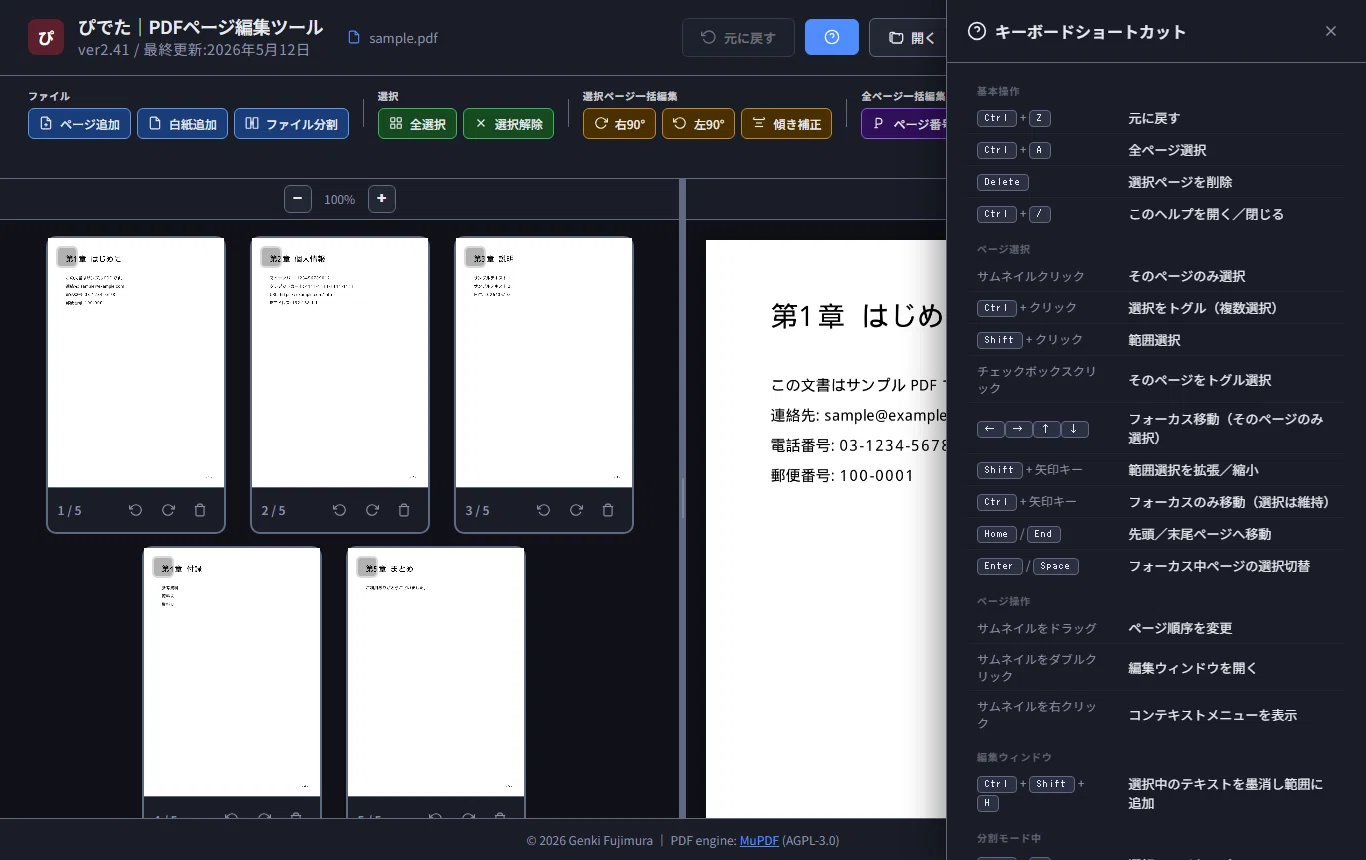
Task: Rotate selected pages with 右90°
Action: [619, 124]
